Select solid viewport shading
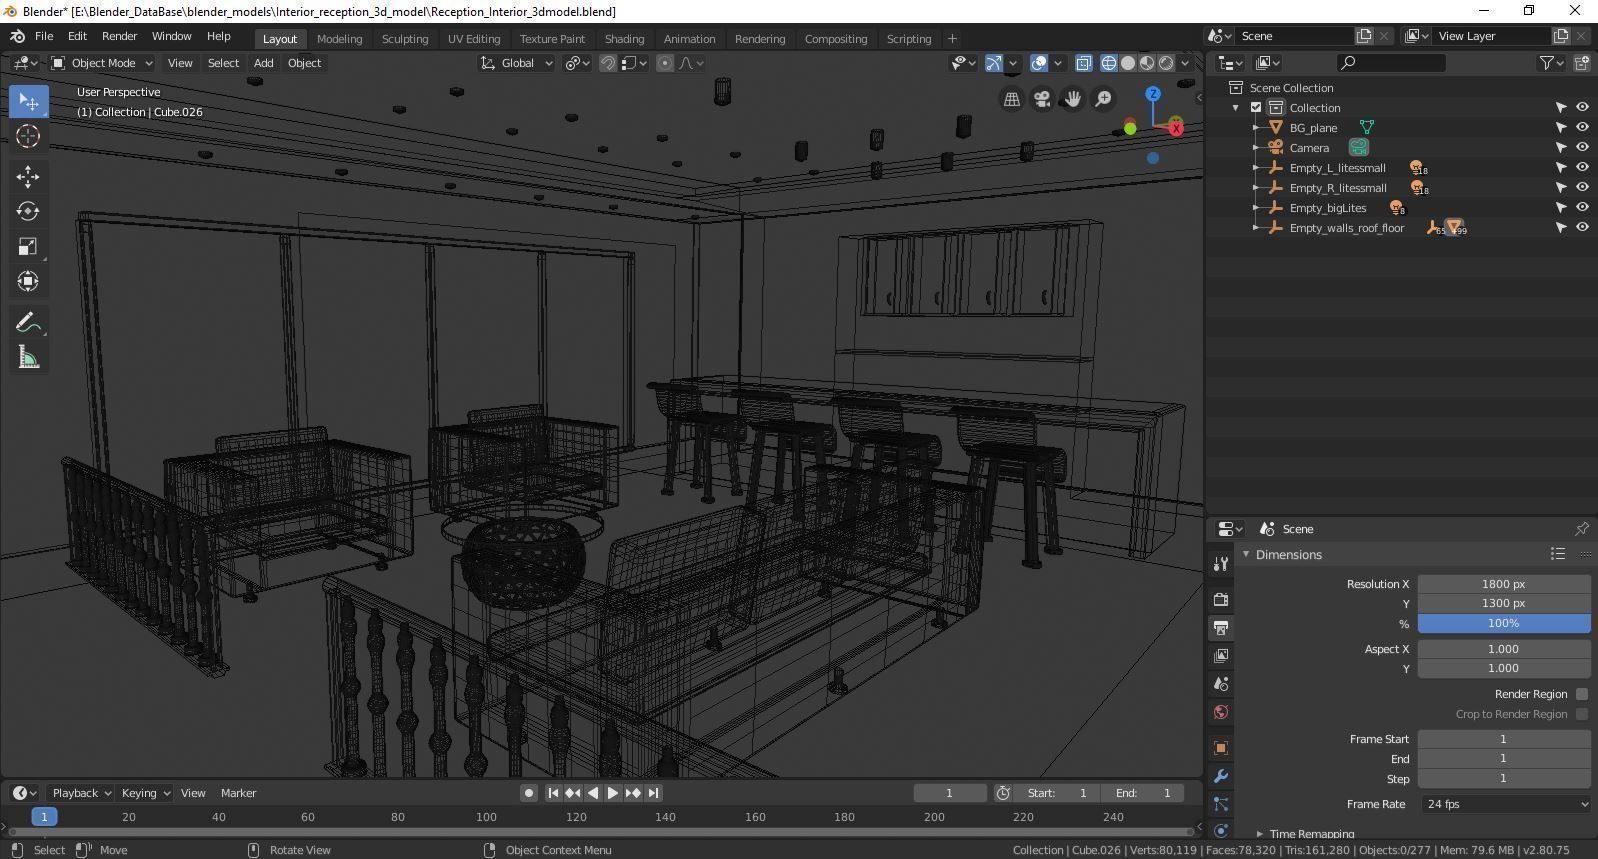Viewport: 1598px width, 859px height. [x=1128, y=63]
